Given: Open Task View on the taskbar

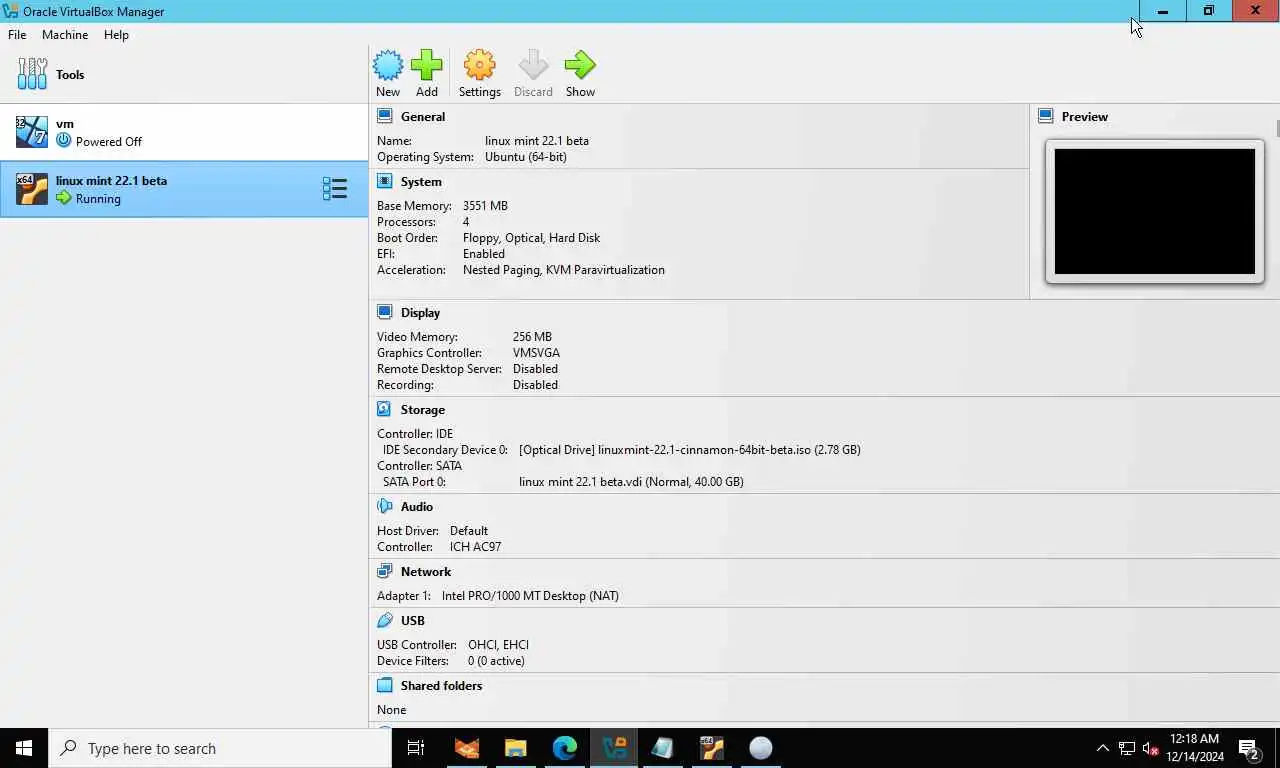Looking at the screenshot, I should 416,748.
